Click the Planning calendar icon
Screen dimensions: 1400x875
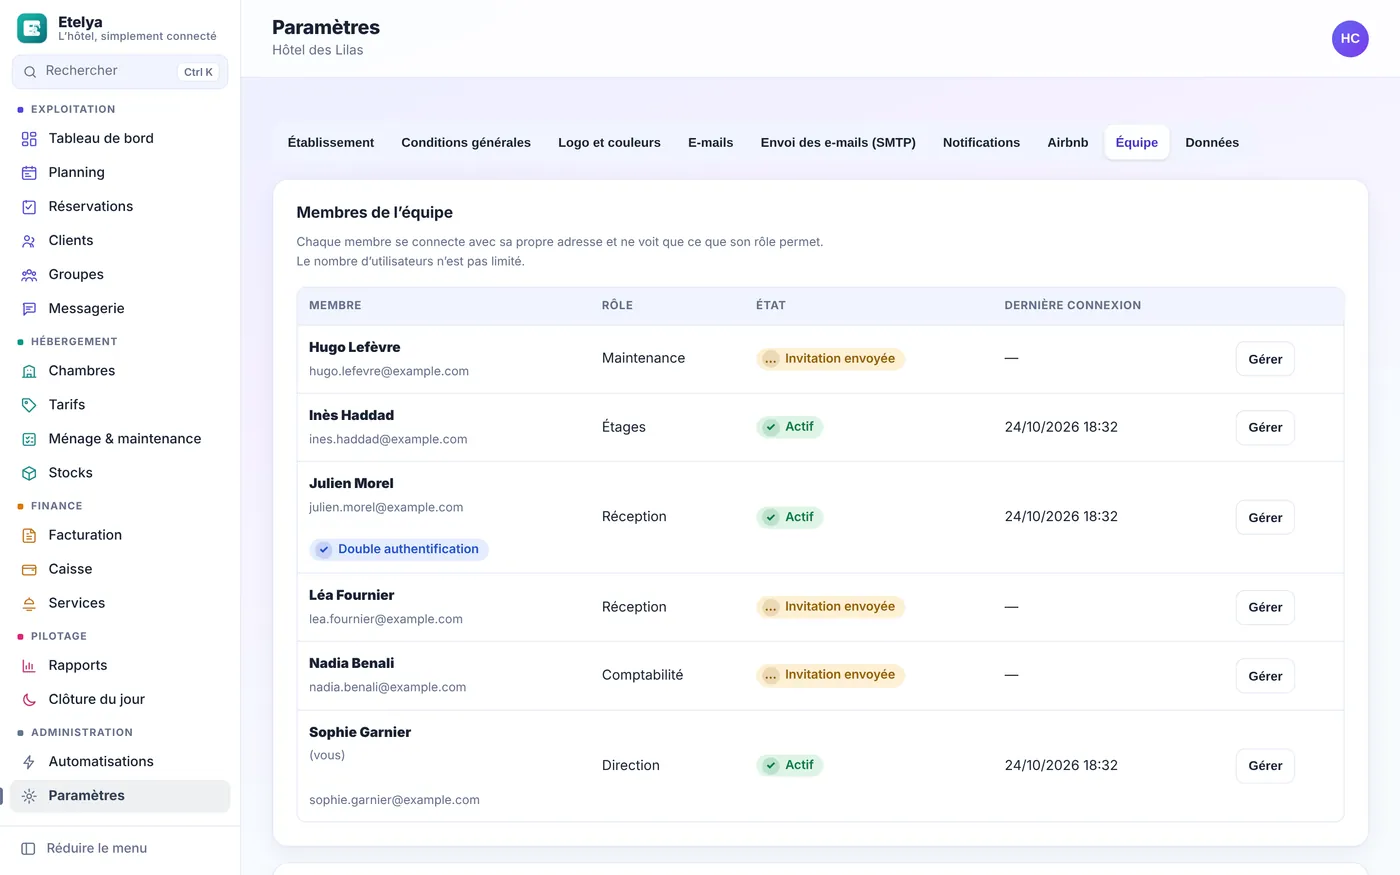coord(29,173)
